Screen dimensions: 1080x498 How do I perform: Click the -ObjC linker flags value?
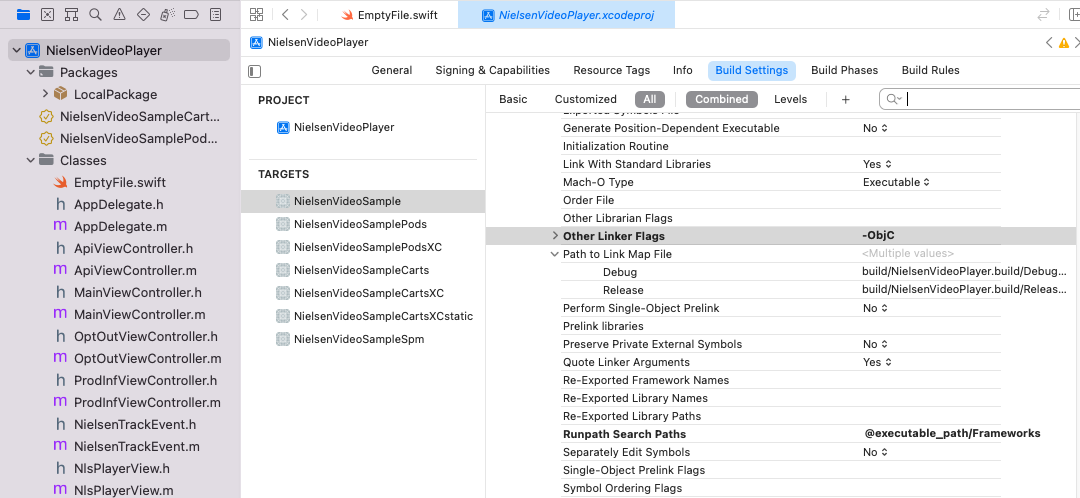878,236
